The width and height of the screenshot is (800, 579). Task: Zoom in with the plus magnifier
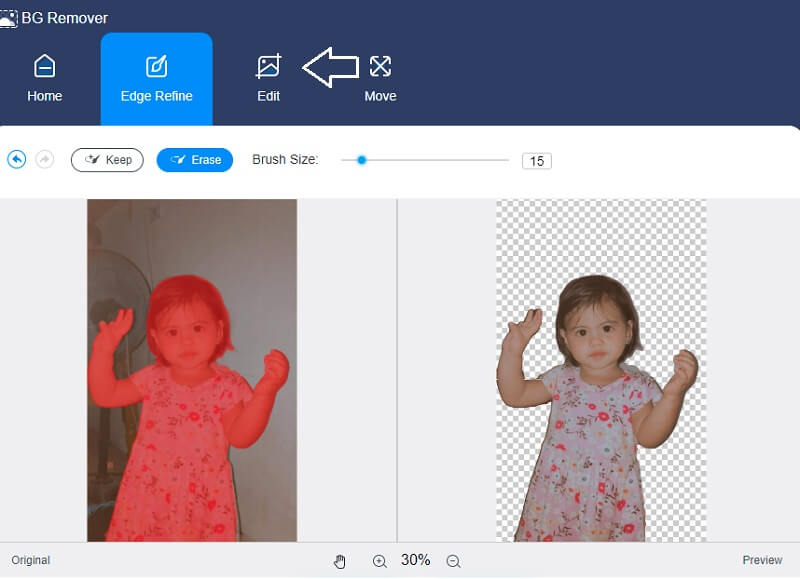(379, 561)
